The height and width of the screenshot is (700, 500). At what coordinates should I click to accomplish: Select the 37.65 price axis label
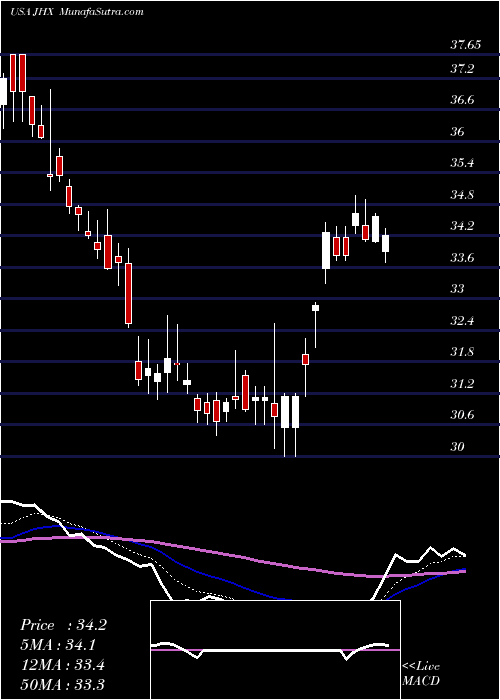pyautogui.click(x=466, y=45)
